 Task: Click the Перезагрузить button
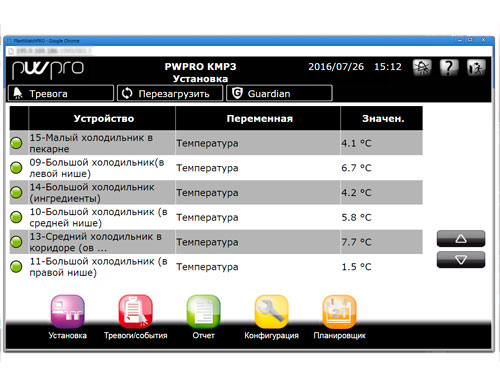pos(170,93)
